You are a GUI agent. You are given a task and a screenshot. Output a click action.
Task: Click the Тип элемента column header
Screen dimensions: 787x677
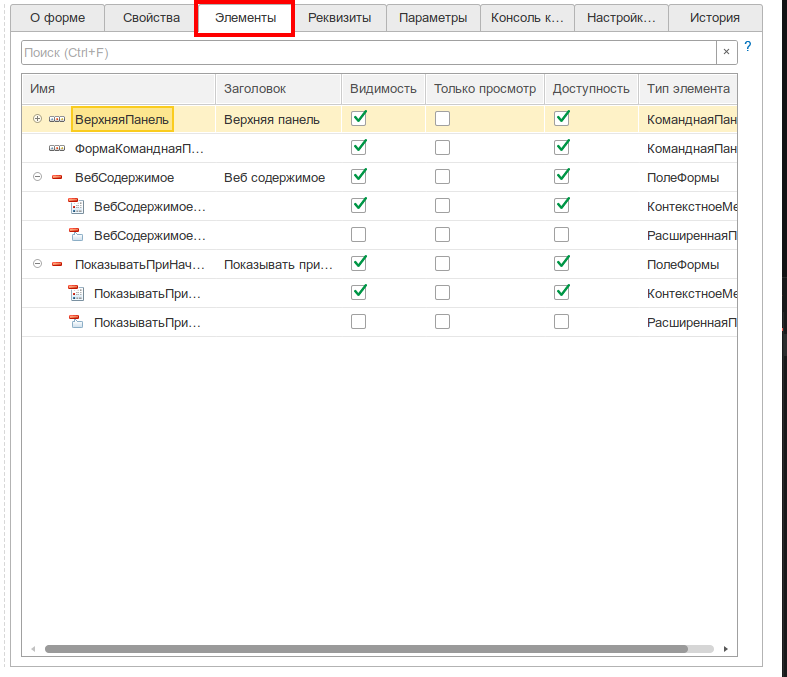click(x=688, y=89)
